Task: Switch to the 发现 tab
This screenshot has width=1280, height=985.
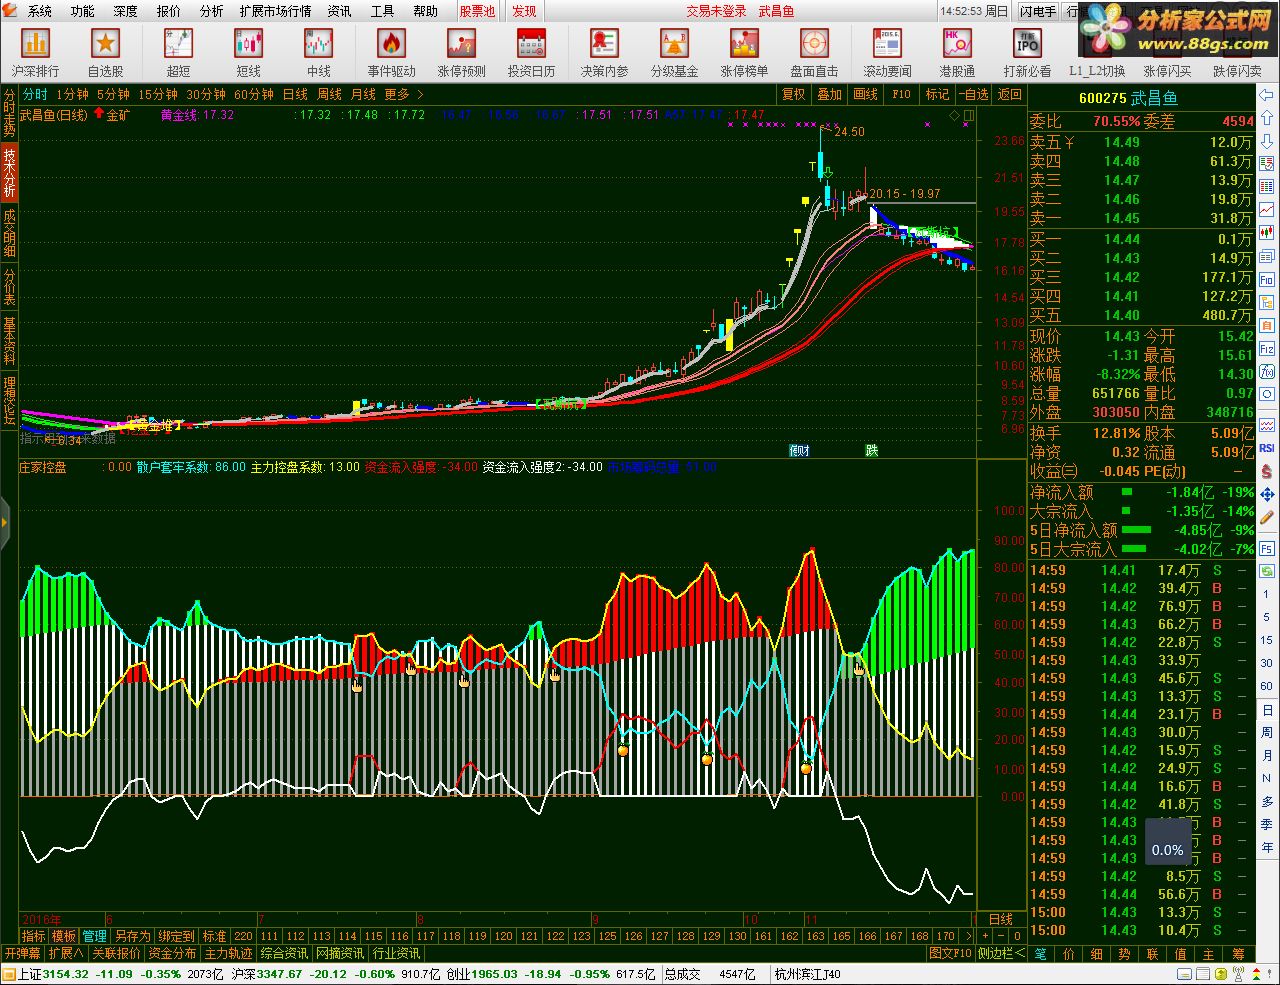Action: tap(525, 11)
